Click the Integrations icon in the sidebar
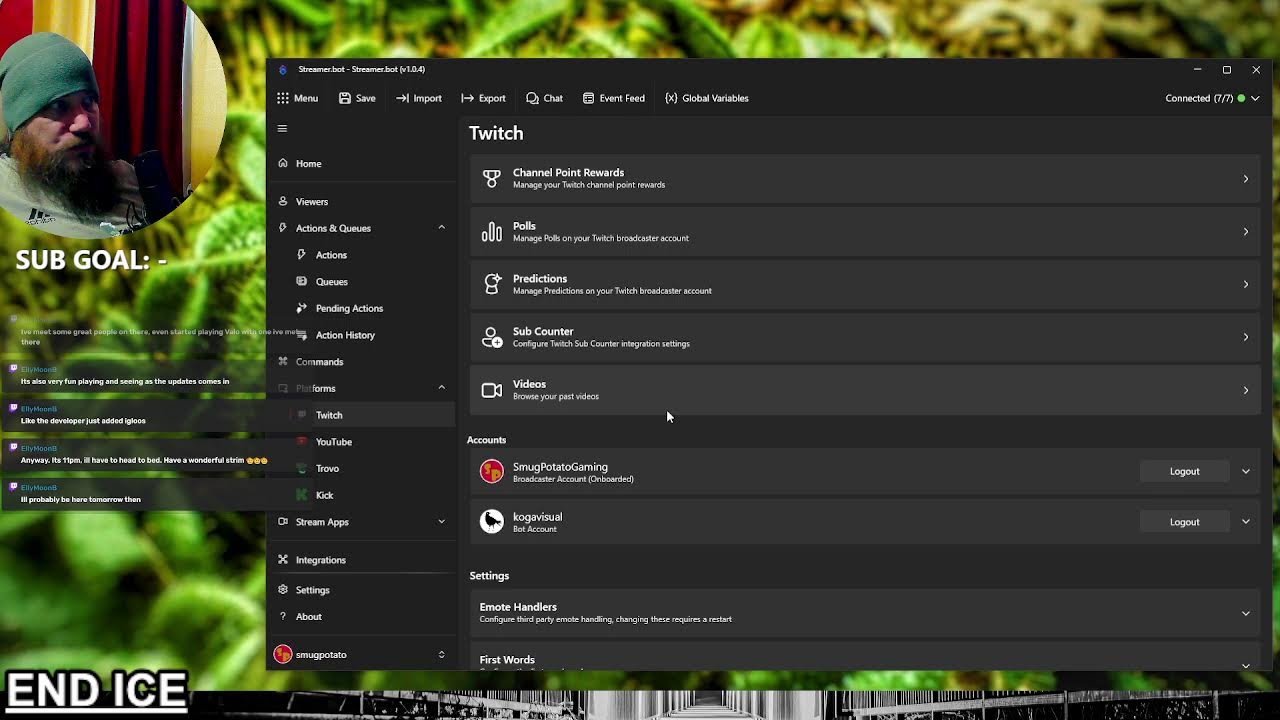This screenshot has height=720, width=1280. coord(283,560)
